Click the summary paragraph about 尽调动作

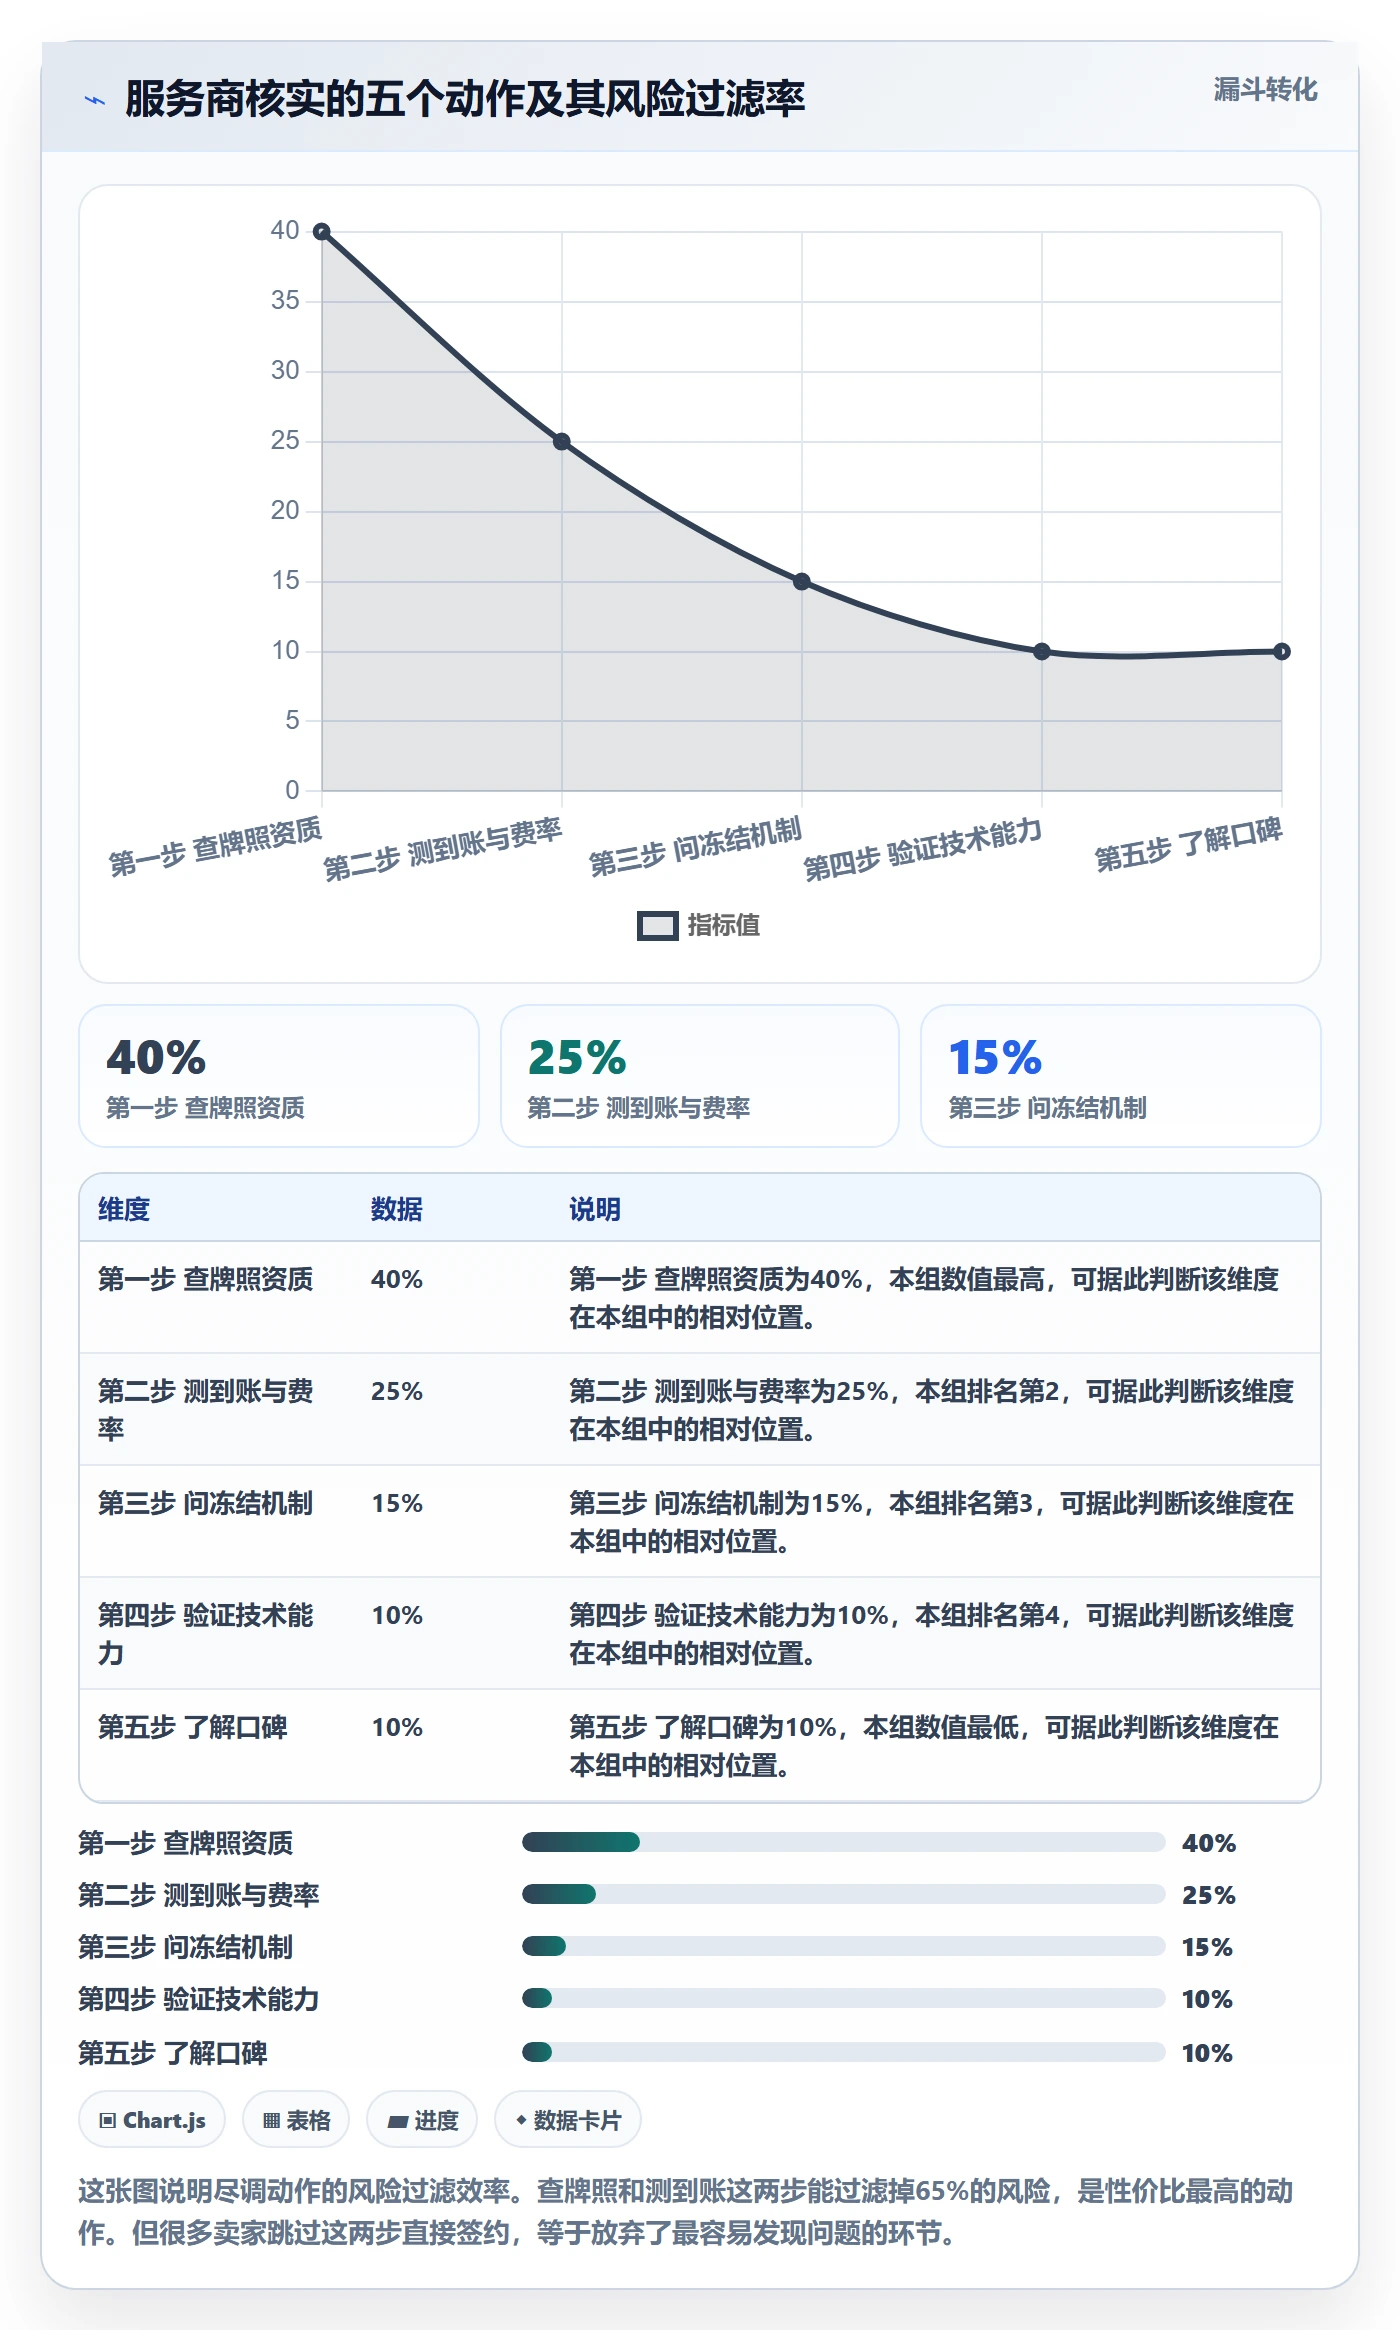coord(686,2212)
